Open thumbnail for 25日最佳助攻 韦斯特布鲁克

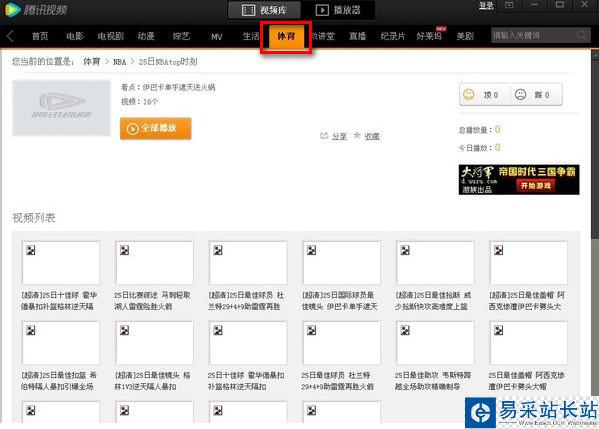[435, 343]
